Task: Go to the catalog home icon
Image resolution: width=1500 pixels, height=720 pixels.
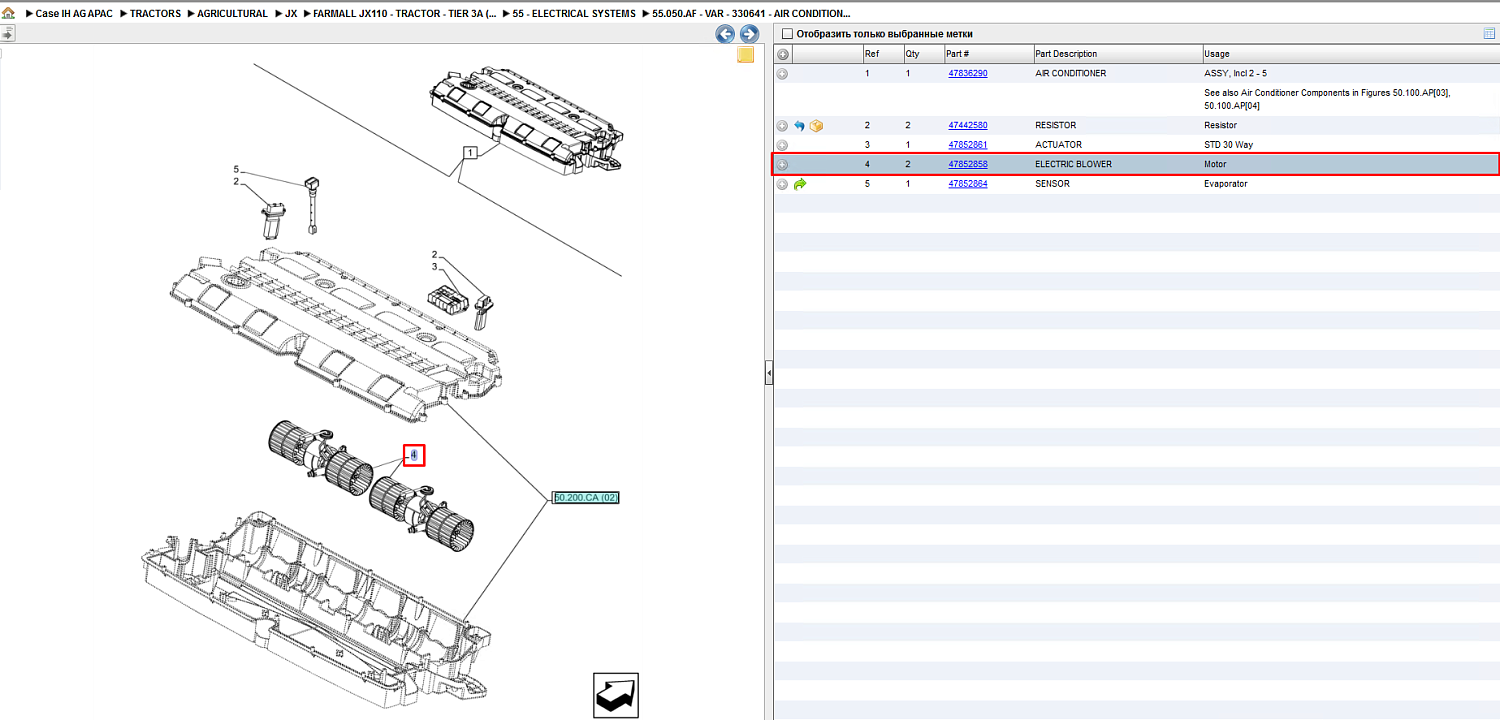Action: click(x=9, y=14)
